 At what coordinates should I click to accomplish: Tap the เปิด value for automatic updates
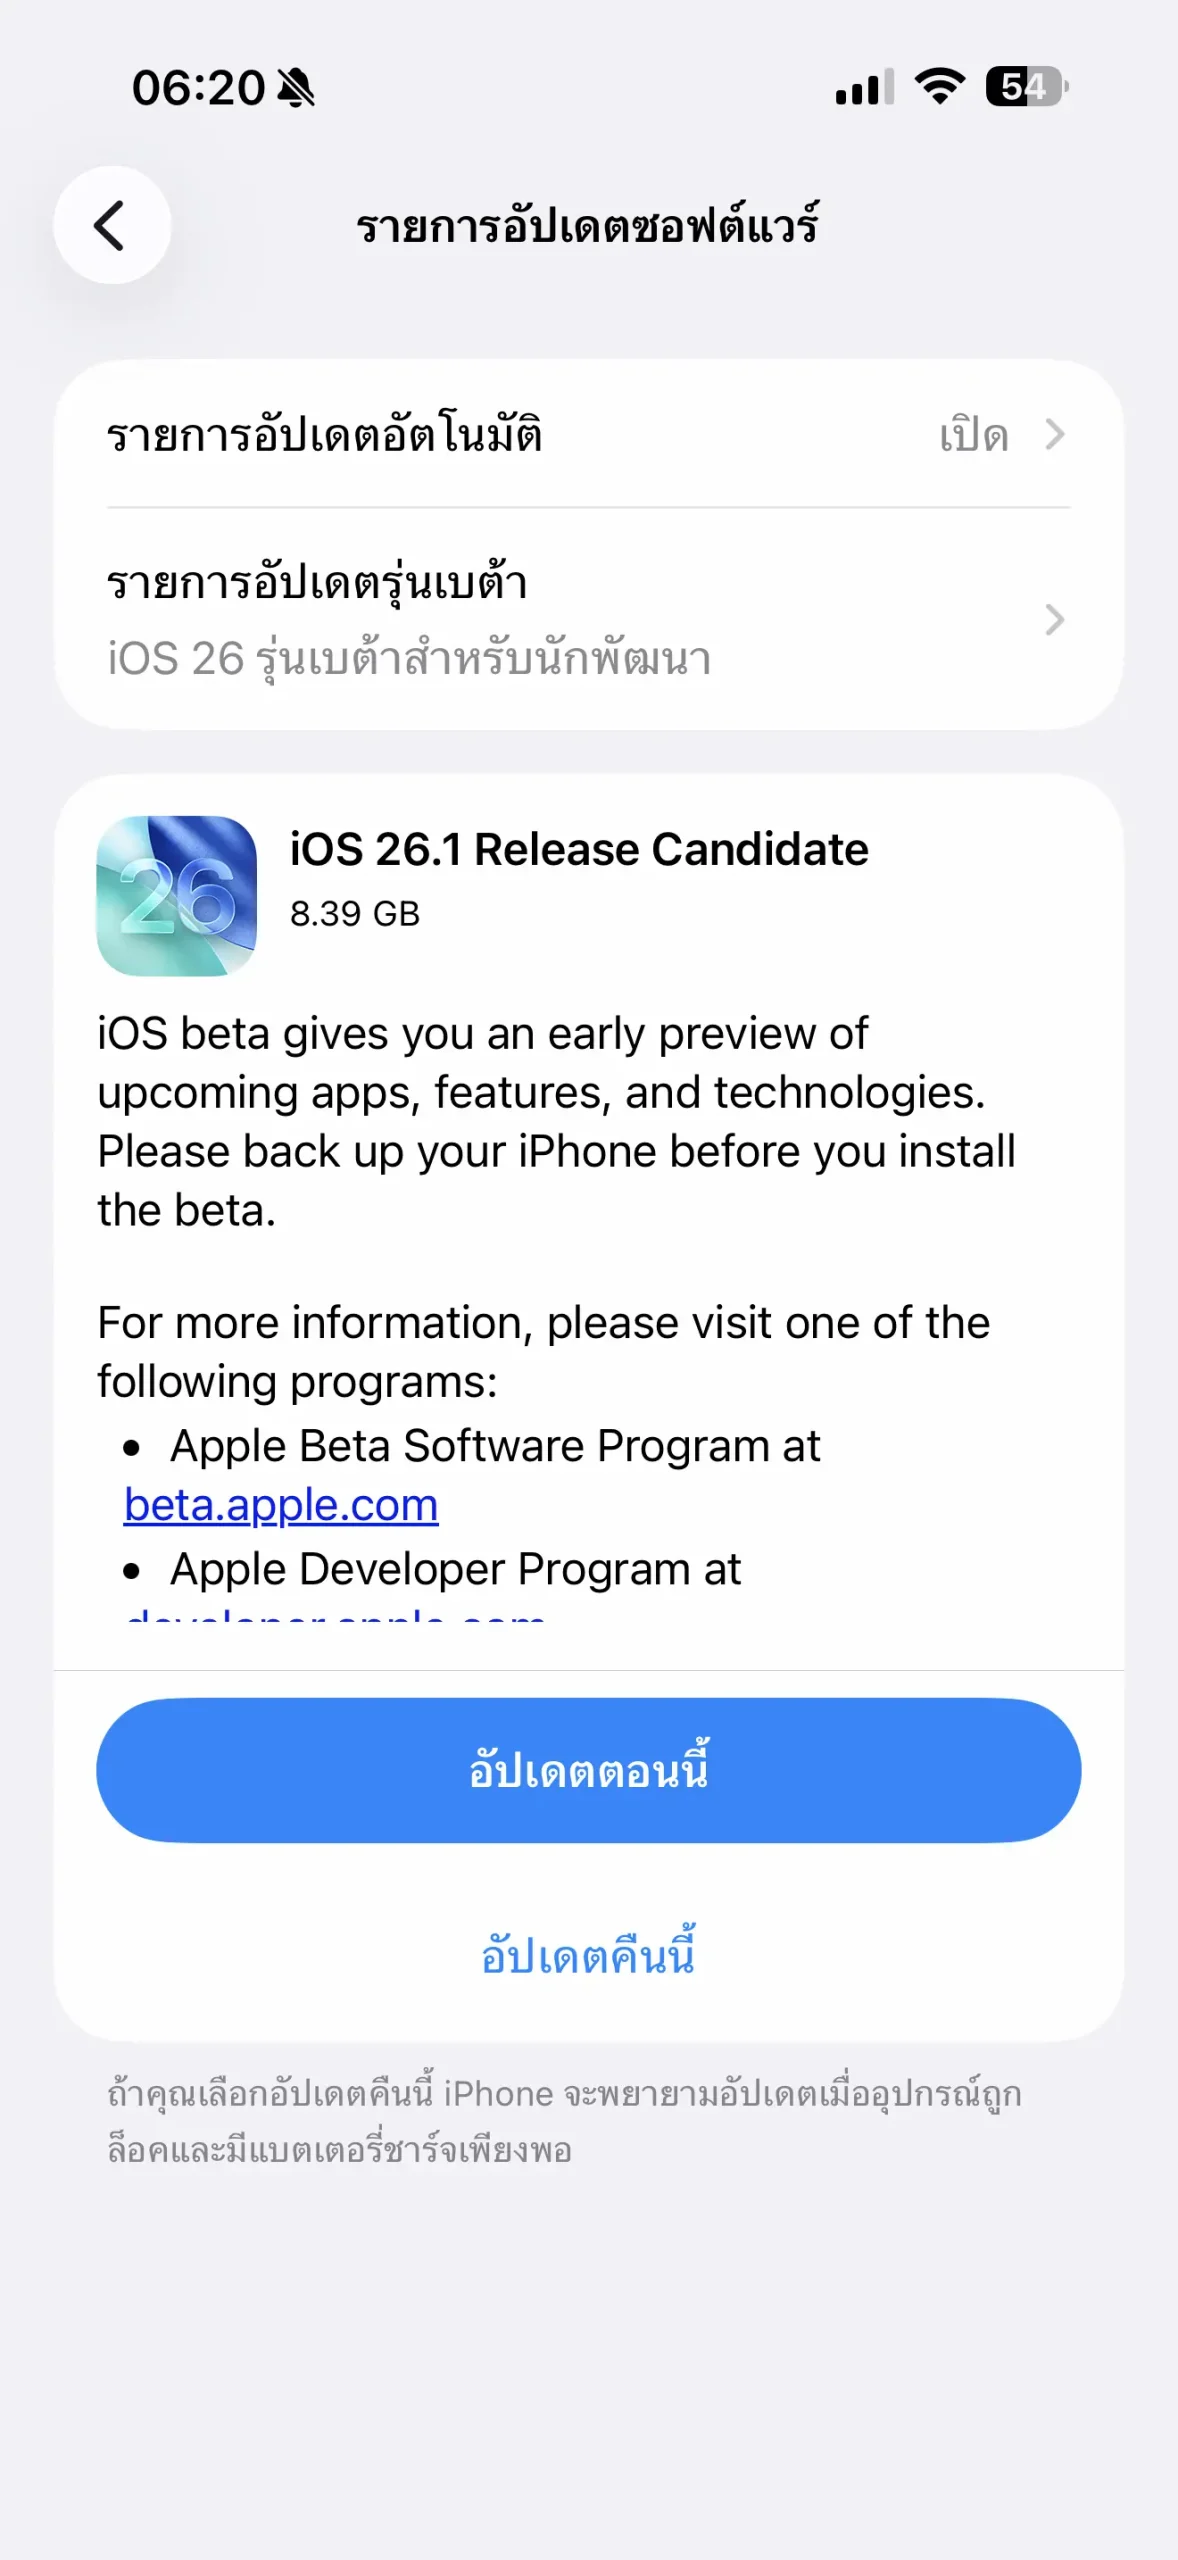(x=973, y=436)
